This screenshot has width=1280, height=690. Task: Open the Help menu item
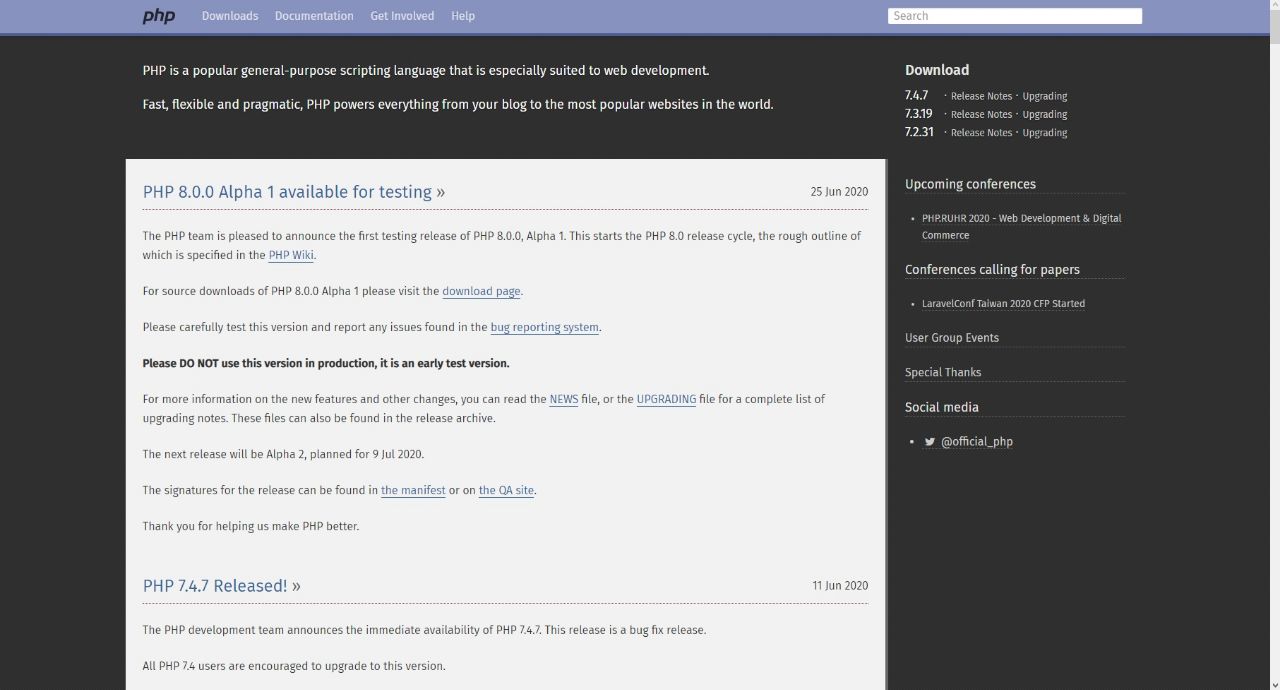click(463, 16)
